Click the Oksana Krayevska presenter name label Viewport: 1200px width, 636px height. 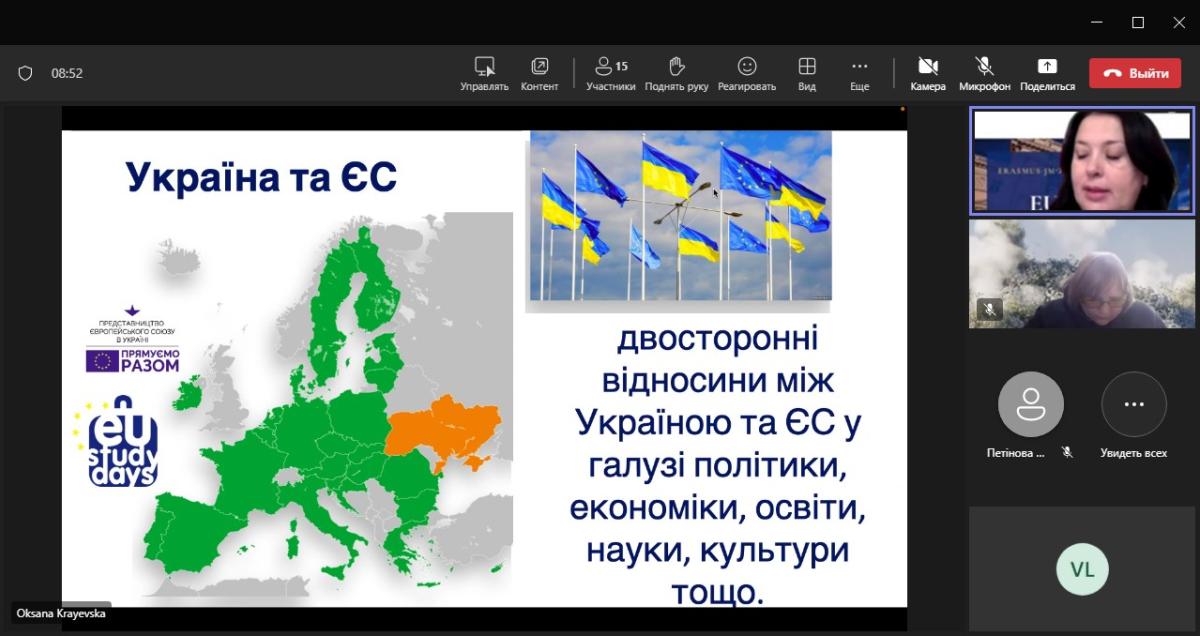click(61, 613)
